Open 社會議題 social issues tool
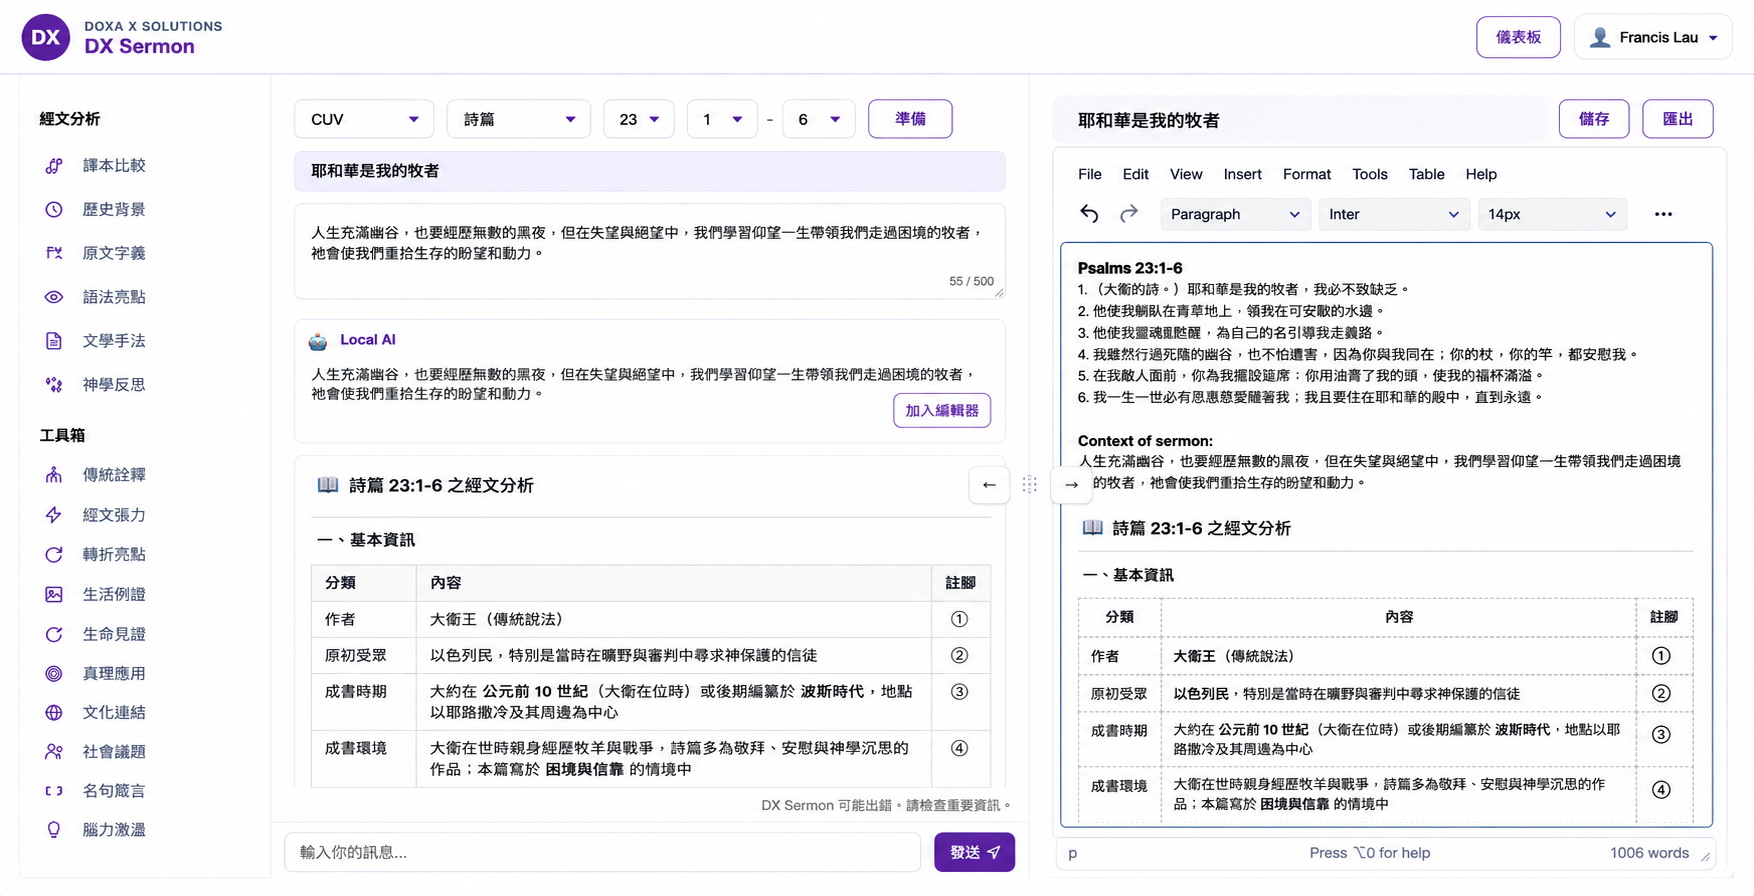The width and height of the screenshot is (1754, 896). [95, 752]
